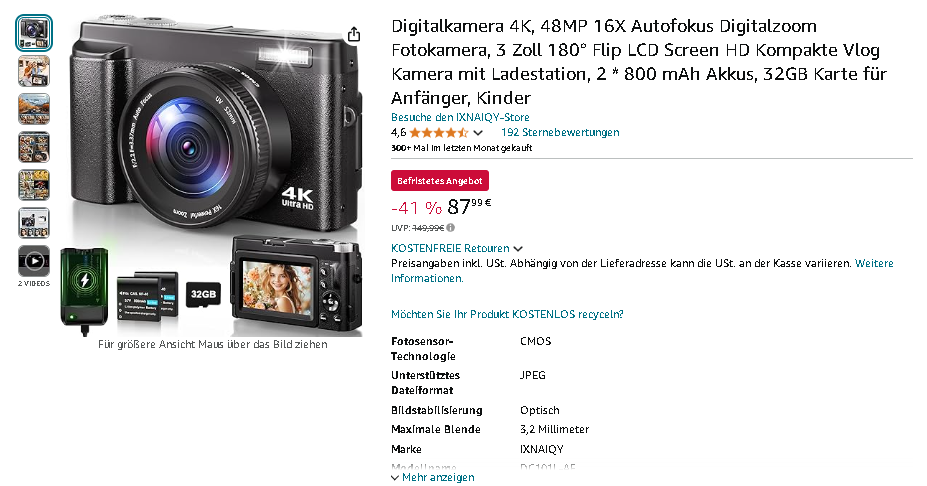
Task: Click the Befristetes Angebot badge
Action: pyautogui.click(x=439, y=180)
